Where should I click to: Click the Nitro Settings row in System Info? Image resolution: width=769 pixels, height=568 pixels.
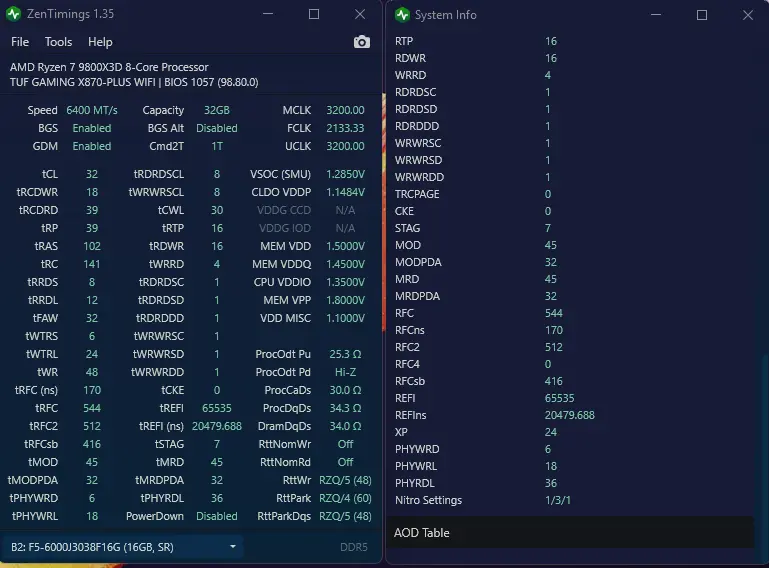click(572, 500)
